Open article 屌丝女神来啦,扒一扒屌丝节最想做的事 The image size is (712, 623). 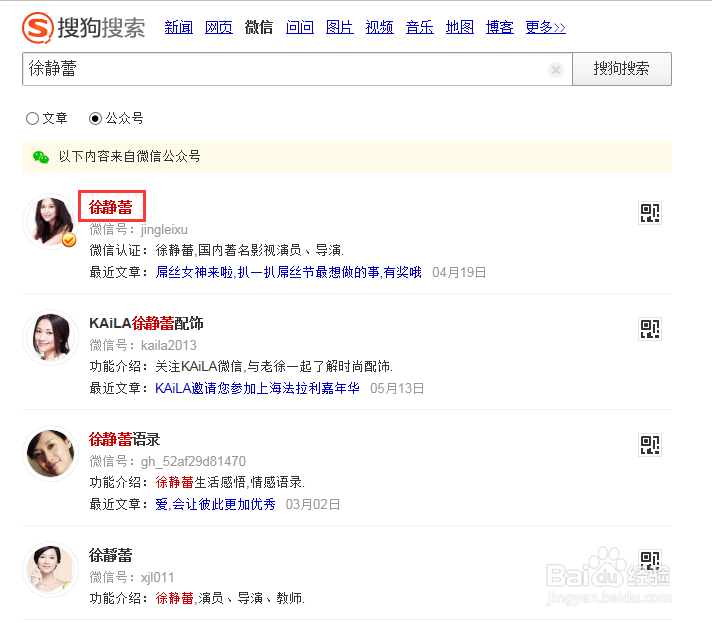pos(288,272)
